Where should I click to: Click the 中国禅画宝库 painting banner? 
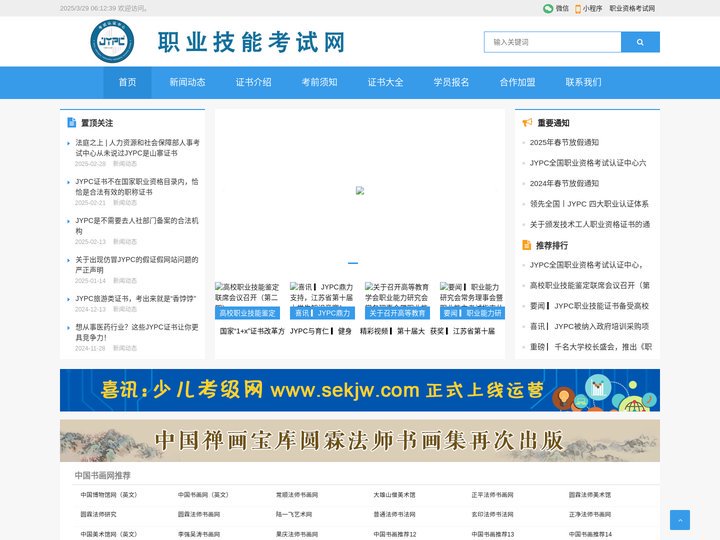360,441
